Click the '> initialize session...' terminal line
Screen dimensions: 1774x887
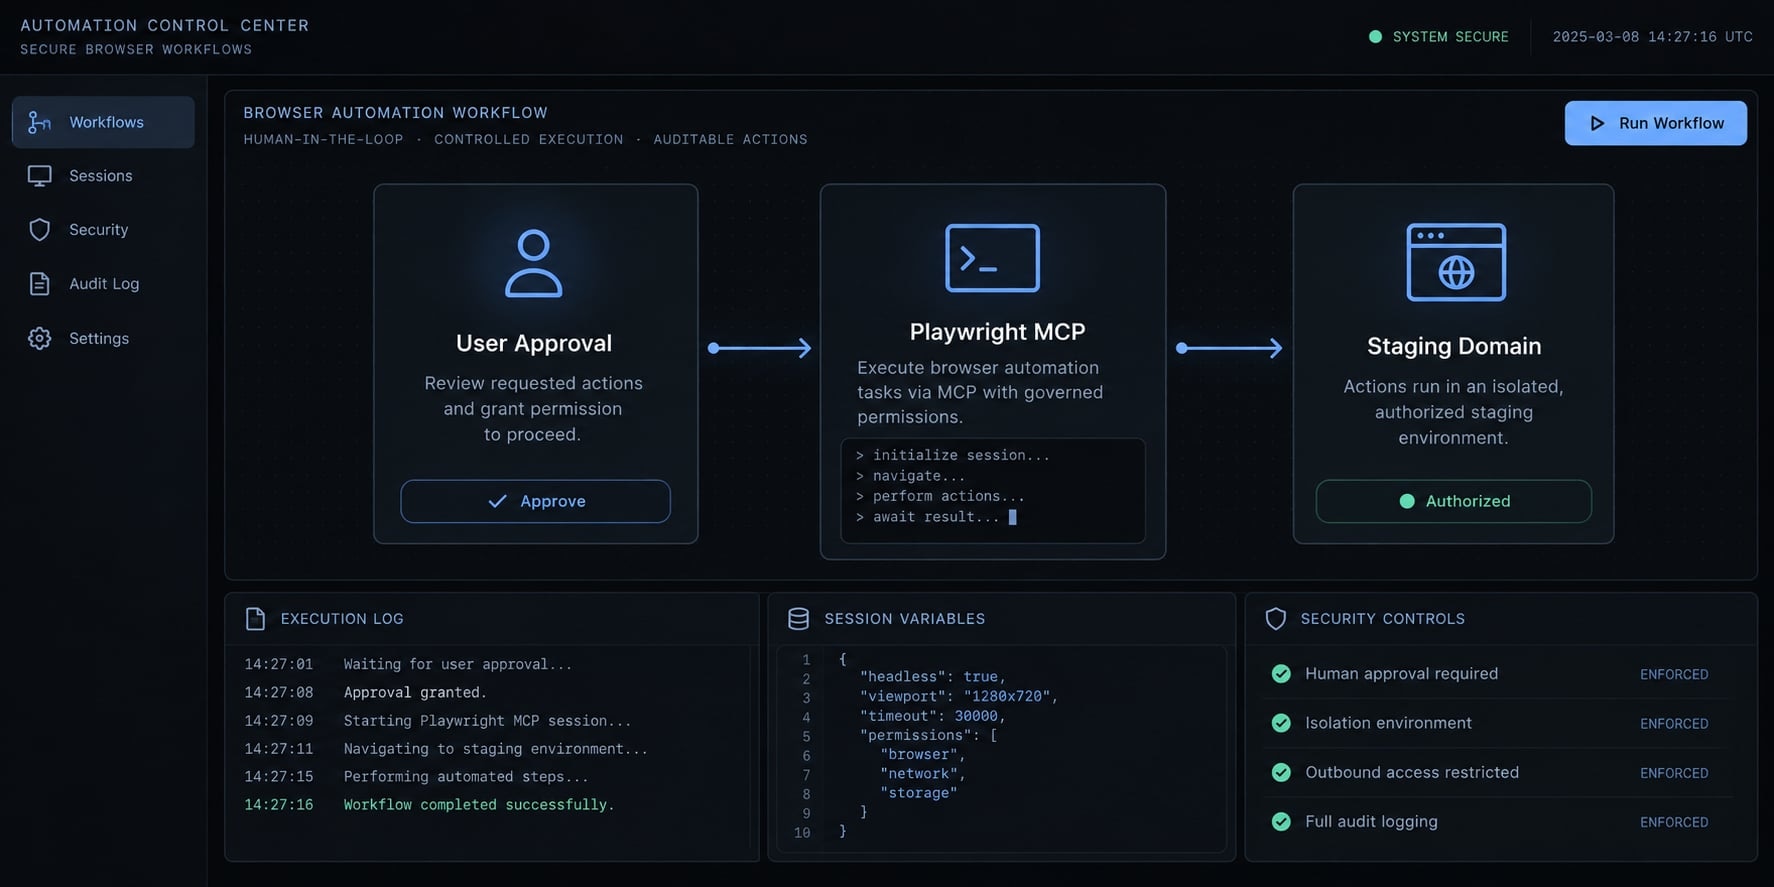point(952,455)
